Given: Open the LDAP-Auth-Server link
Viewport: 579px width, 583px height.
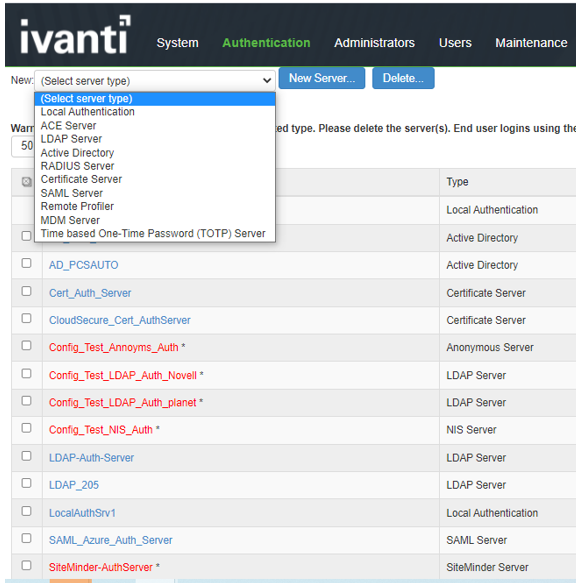Looking at the screenshot, I should pyautogui.click(x=91, y=458).
